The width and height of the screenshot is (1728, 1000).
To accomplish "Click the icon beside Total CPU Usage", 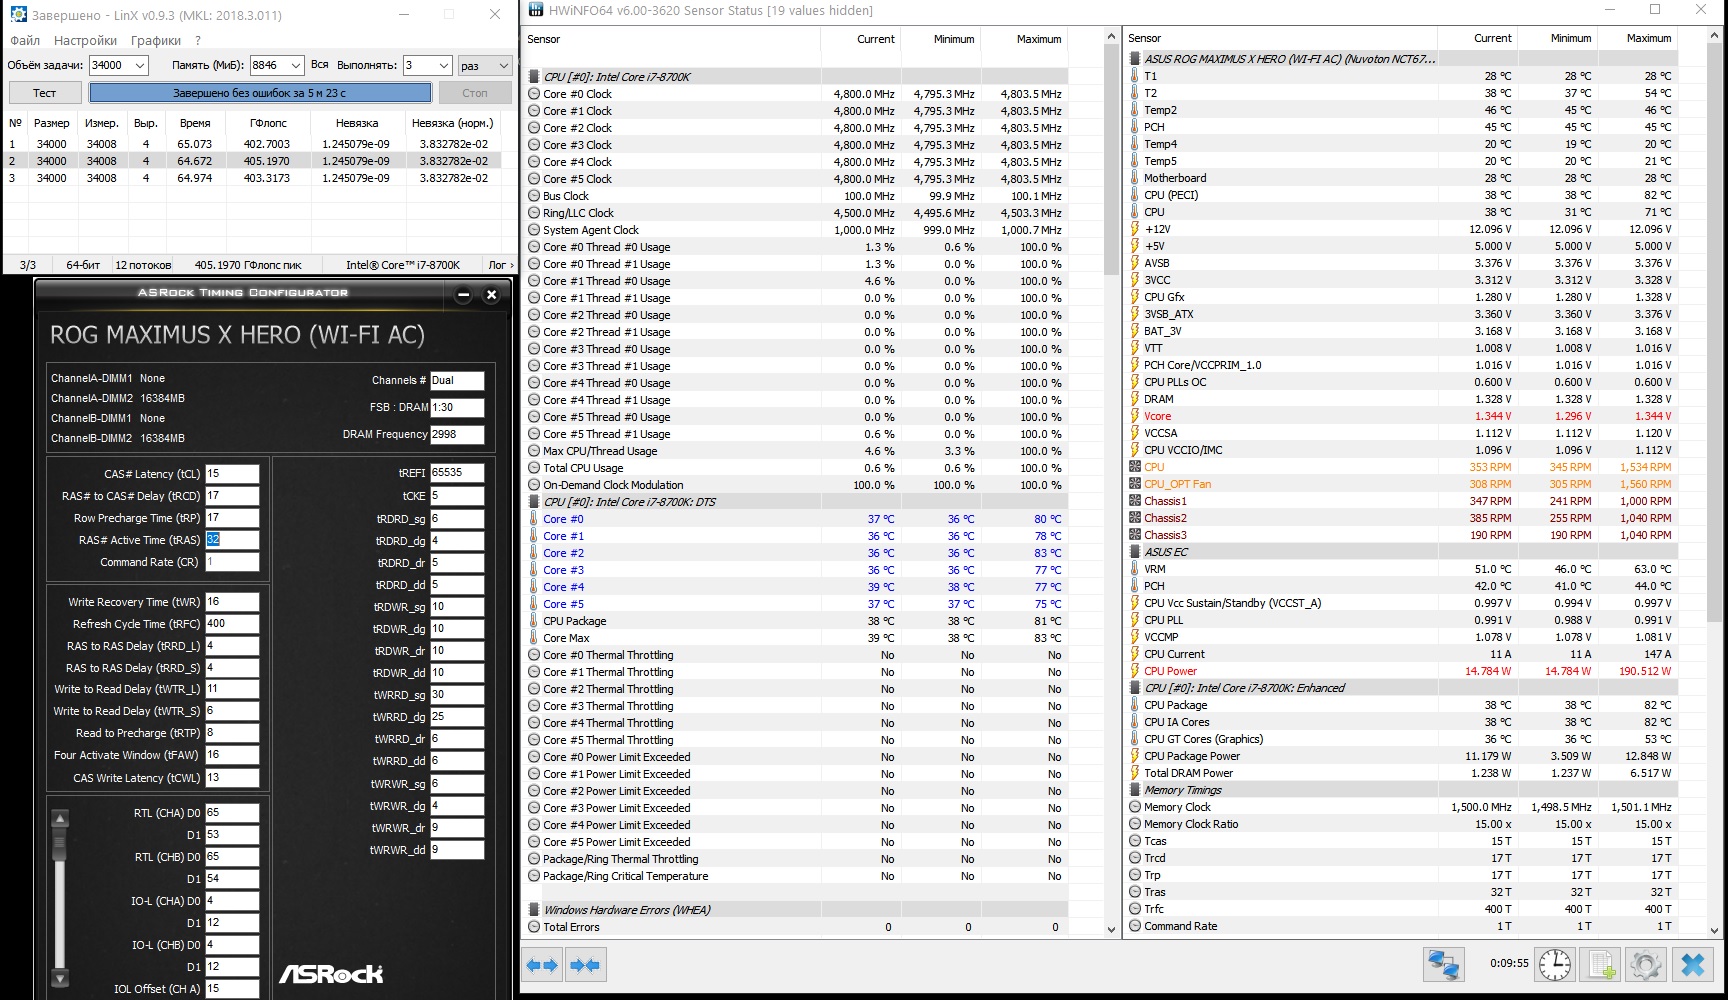I will click(x=534, y=468).
